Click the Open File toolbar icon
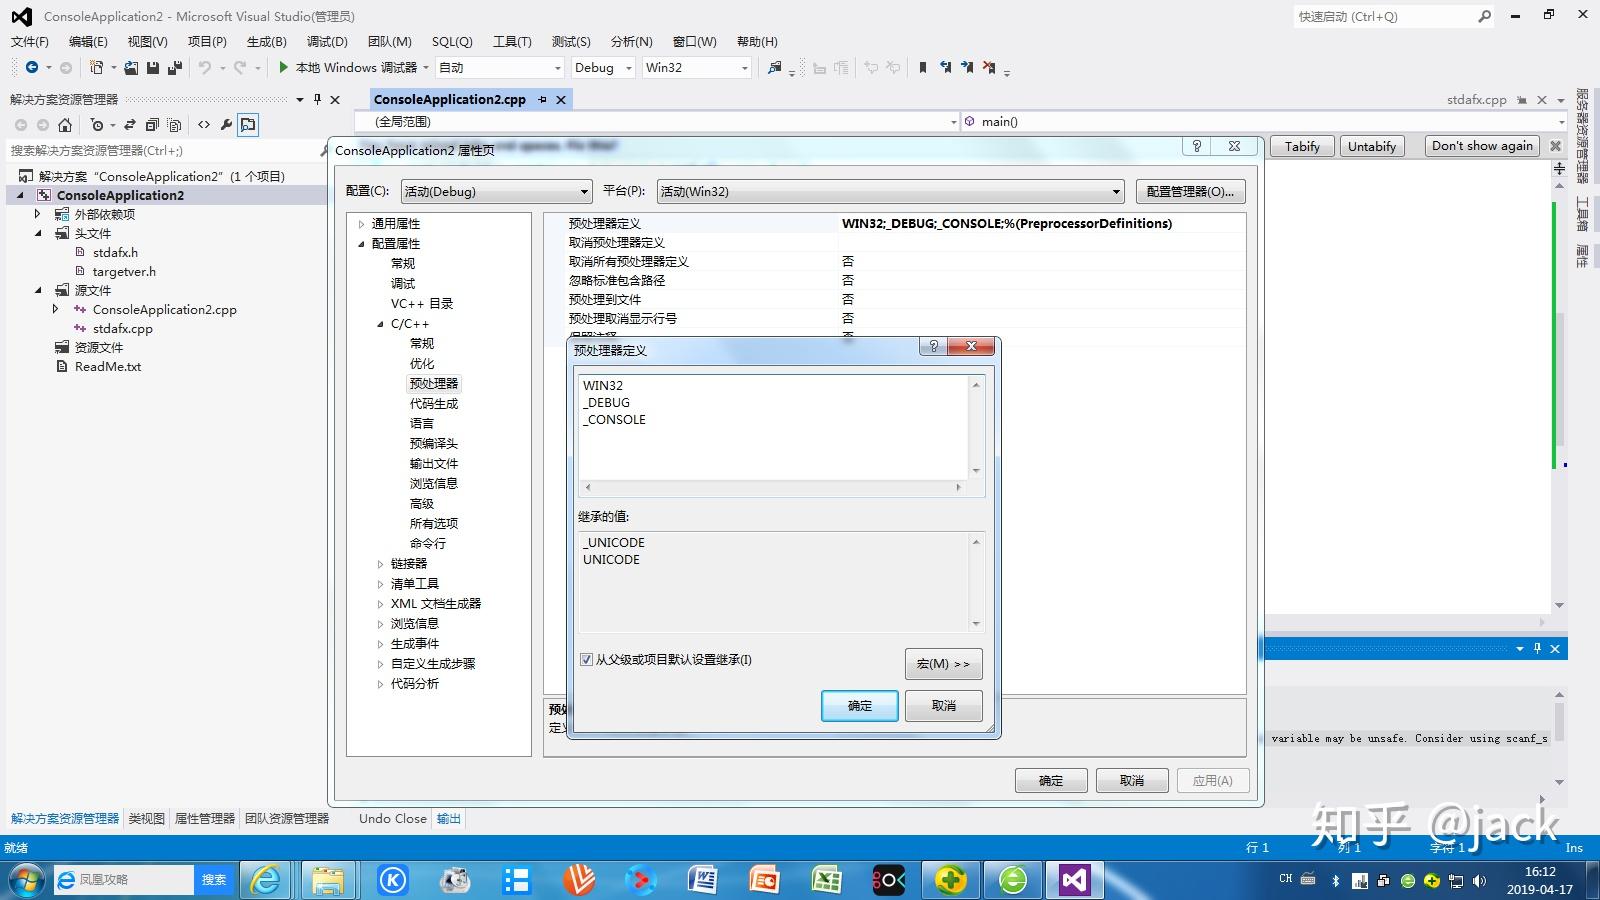This screenshot has width=1600, height=900. pos(131,68)
